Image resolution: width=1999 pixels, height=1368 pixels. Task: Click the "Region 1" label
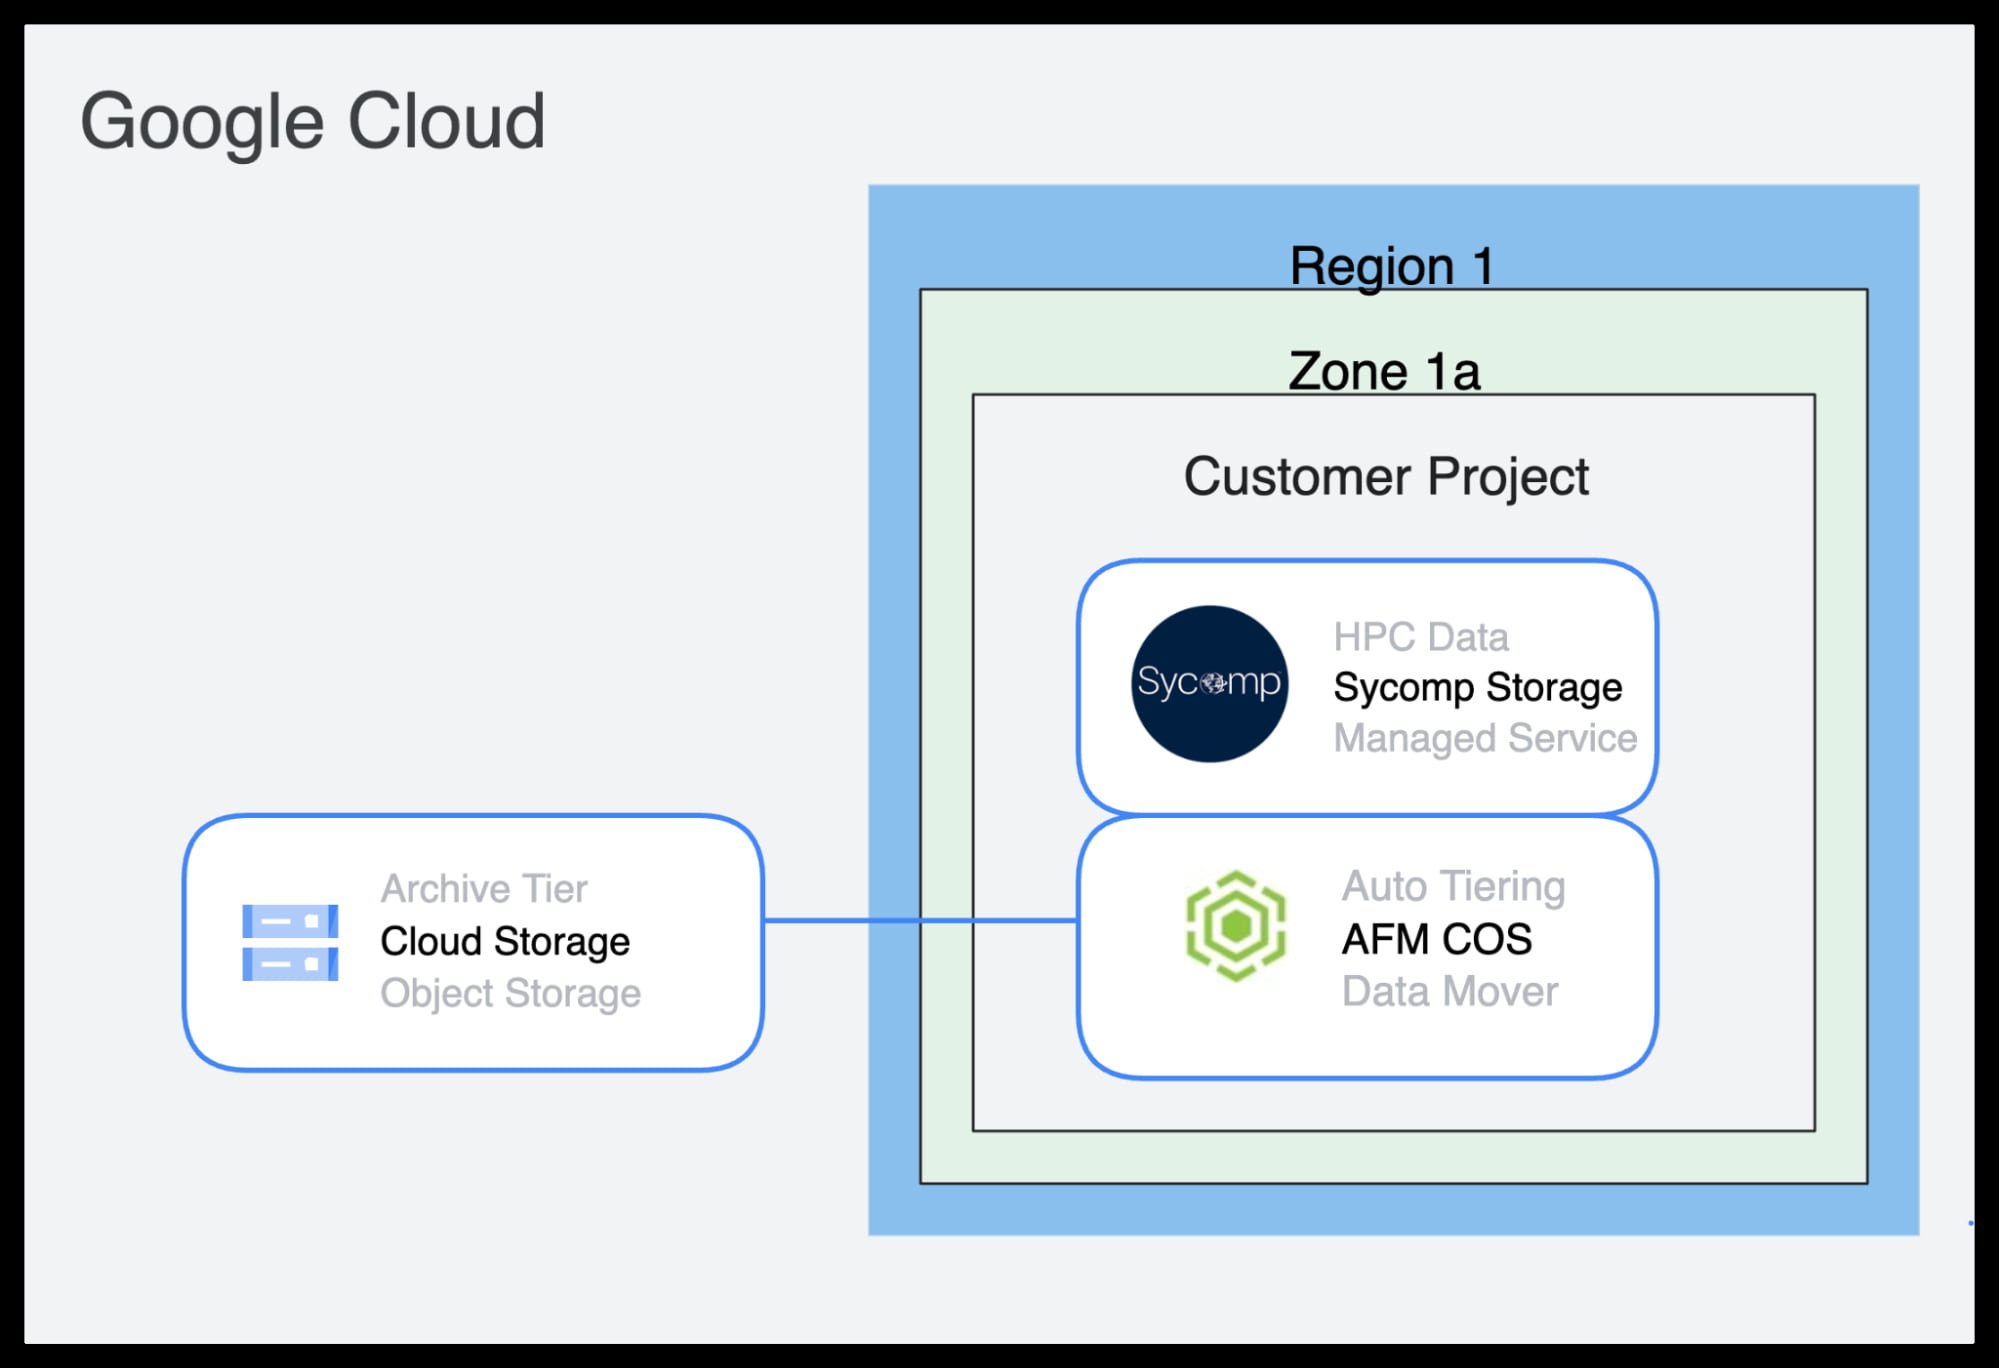point(1391,266)
